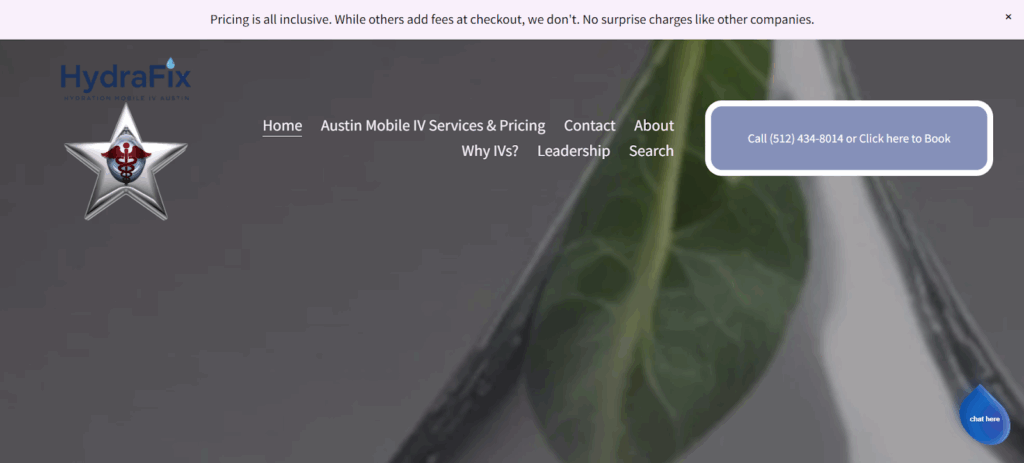Click the water droplet above HydraFix wordmark
The width and height of the screenshot is (1024, 463).
coord(171,63)
